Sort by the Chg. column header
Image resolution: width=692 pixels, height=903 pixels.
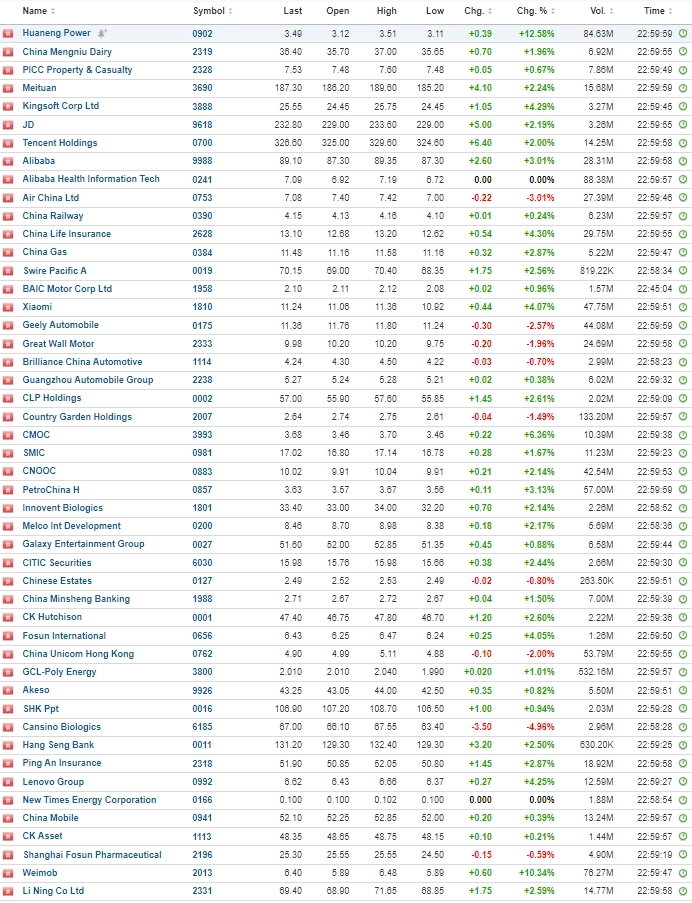(478, 11)
